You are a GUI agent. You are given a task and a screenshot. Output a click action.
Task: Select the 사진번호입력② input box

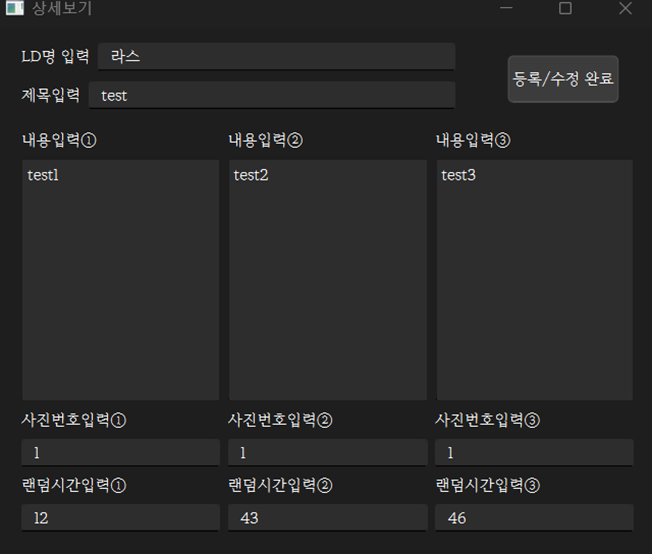pyautogui.click(x=327, y=452)
